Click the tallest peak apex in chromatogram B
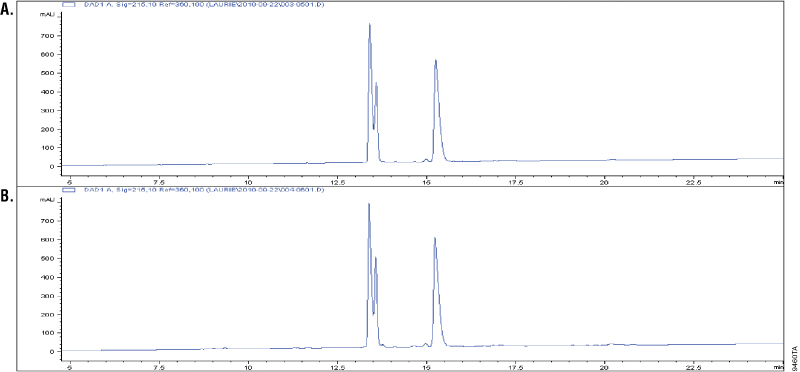This screenshot has height=372, width=800. [368, 204]
